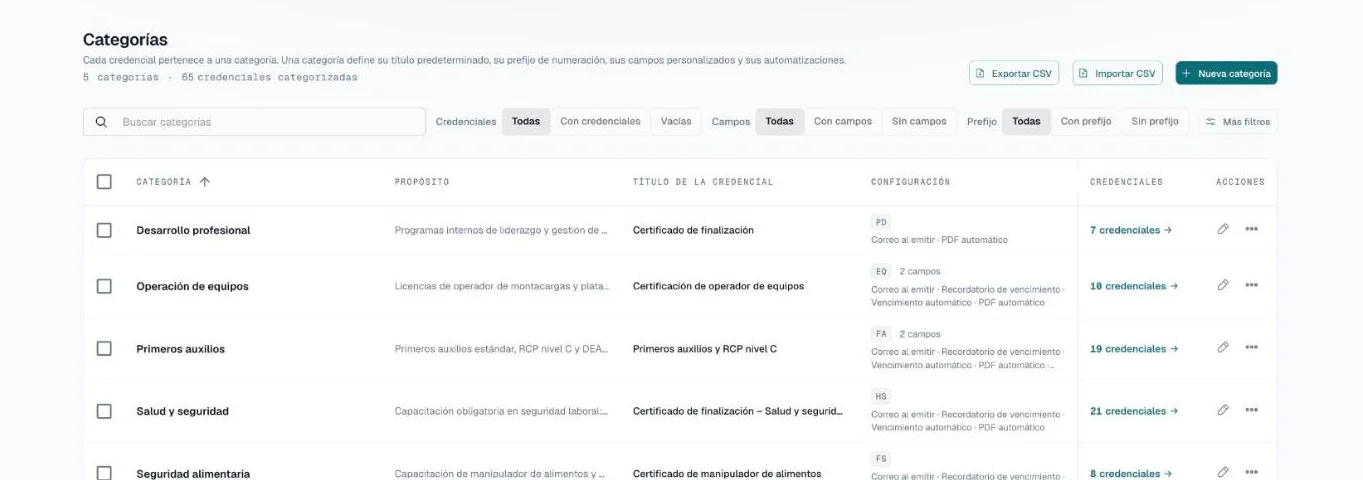Open the Más filtros options

1238,122
